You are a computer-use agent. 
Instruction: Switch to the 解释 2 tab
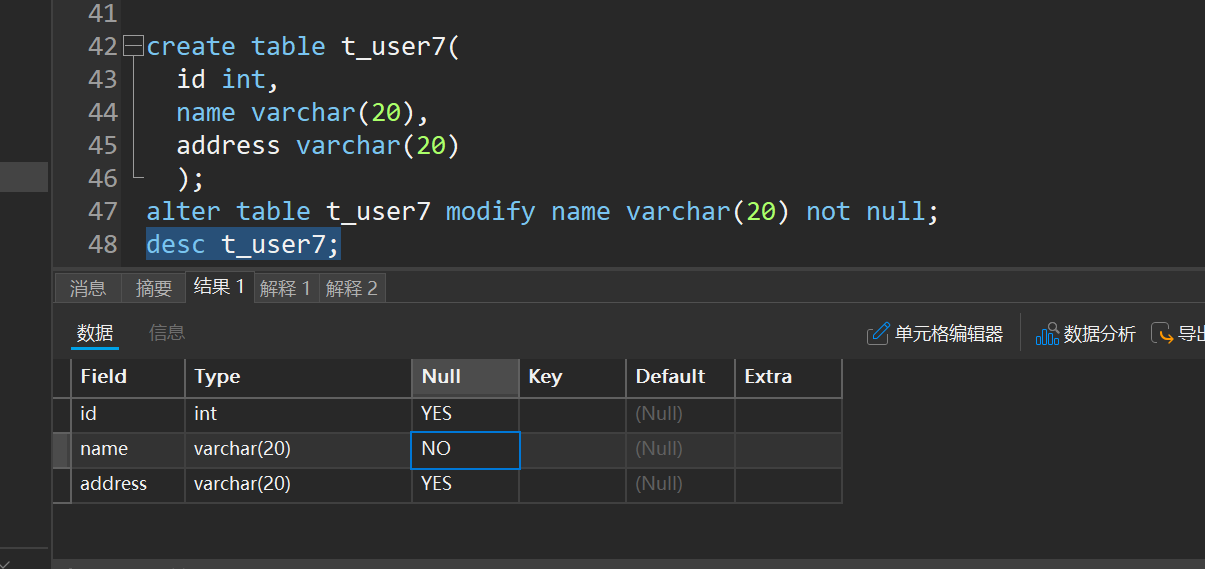pos(352,288)
